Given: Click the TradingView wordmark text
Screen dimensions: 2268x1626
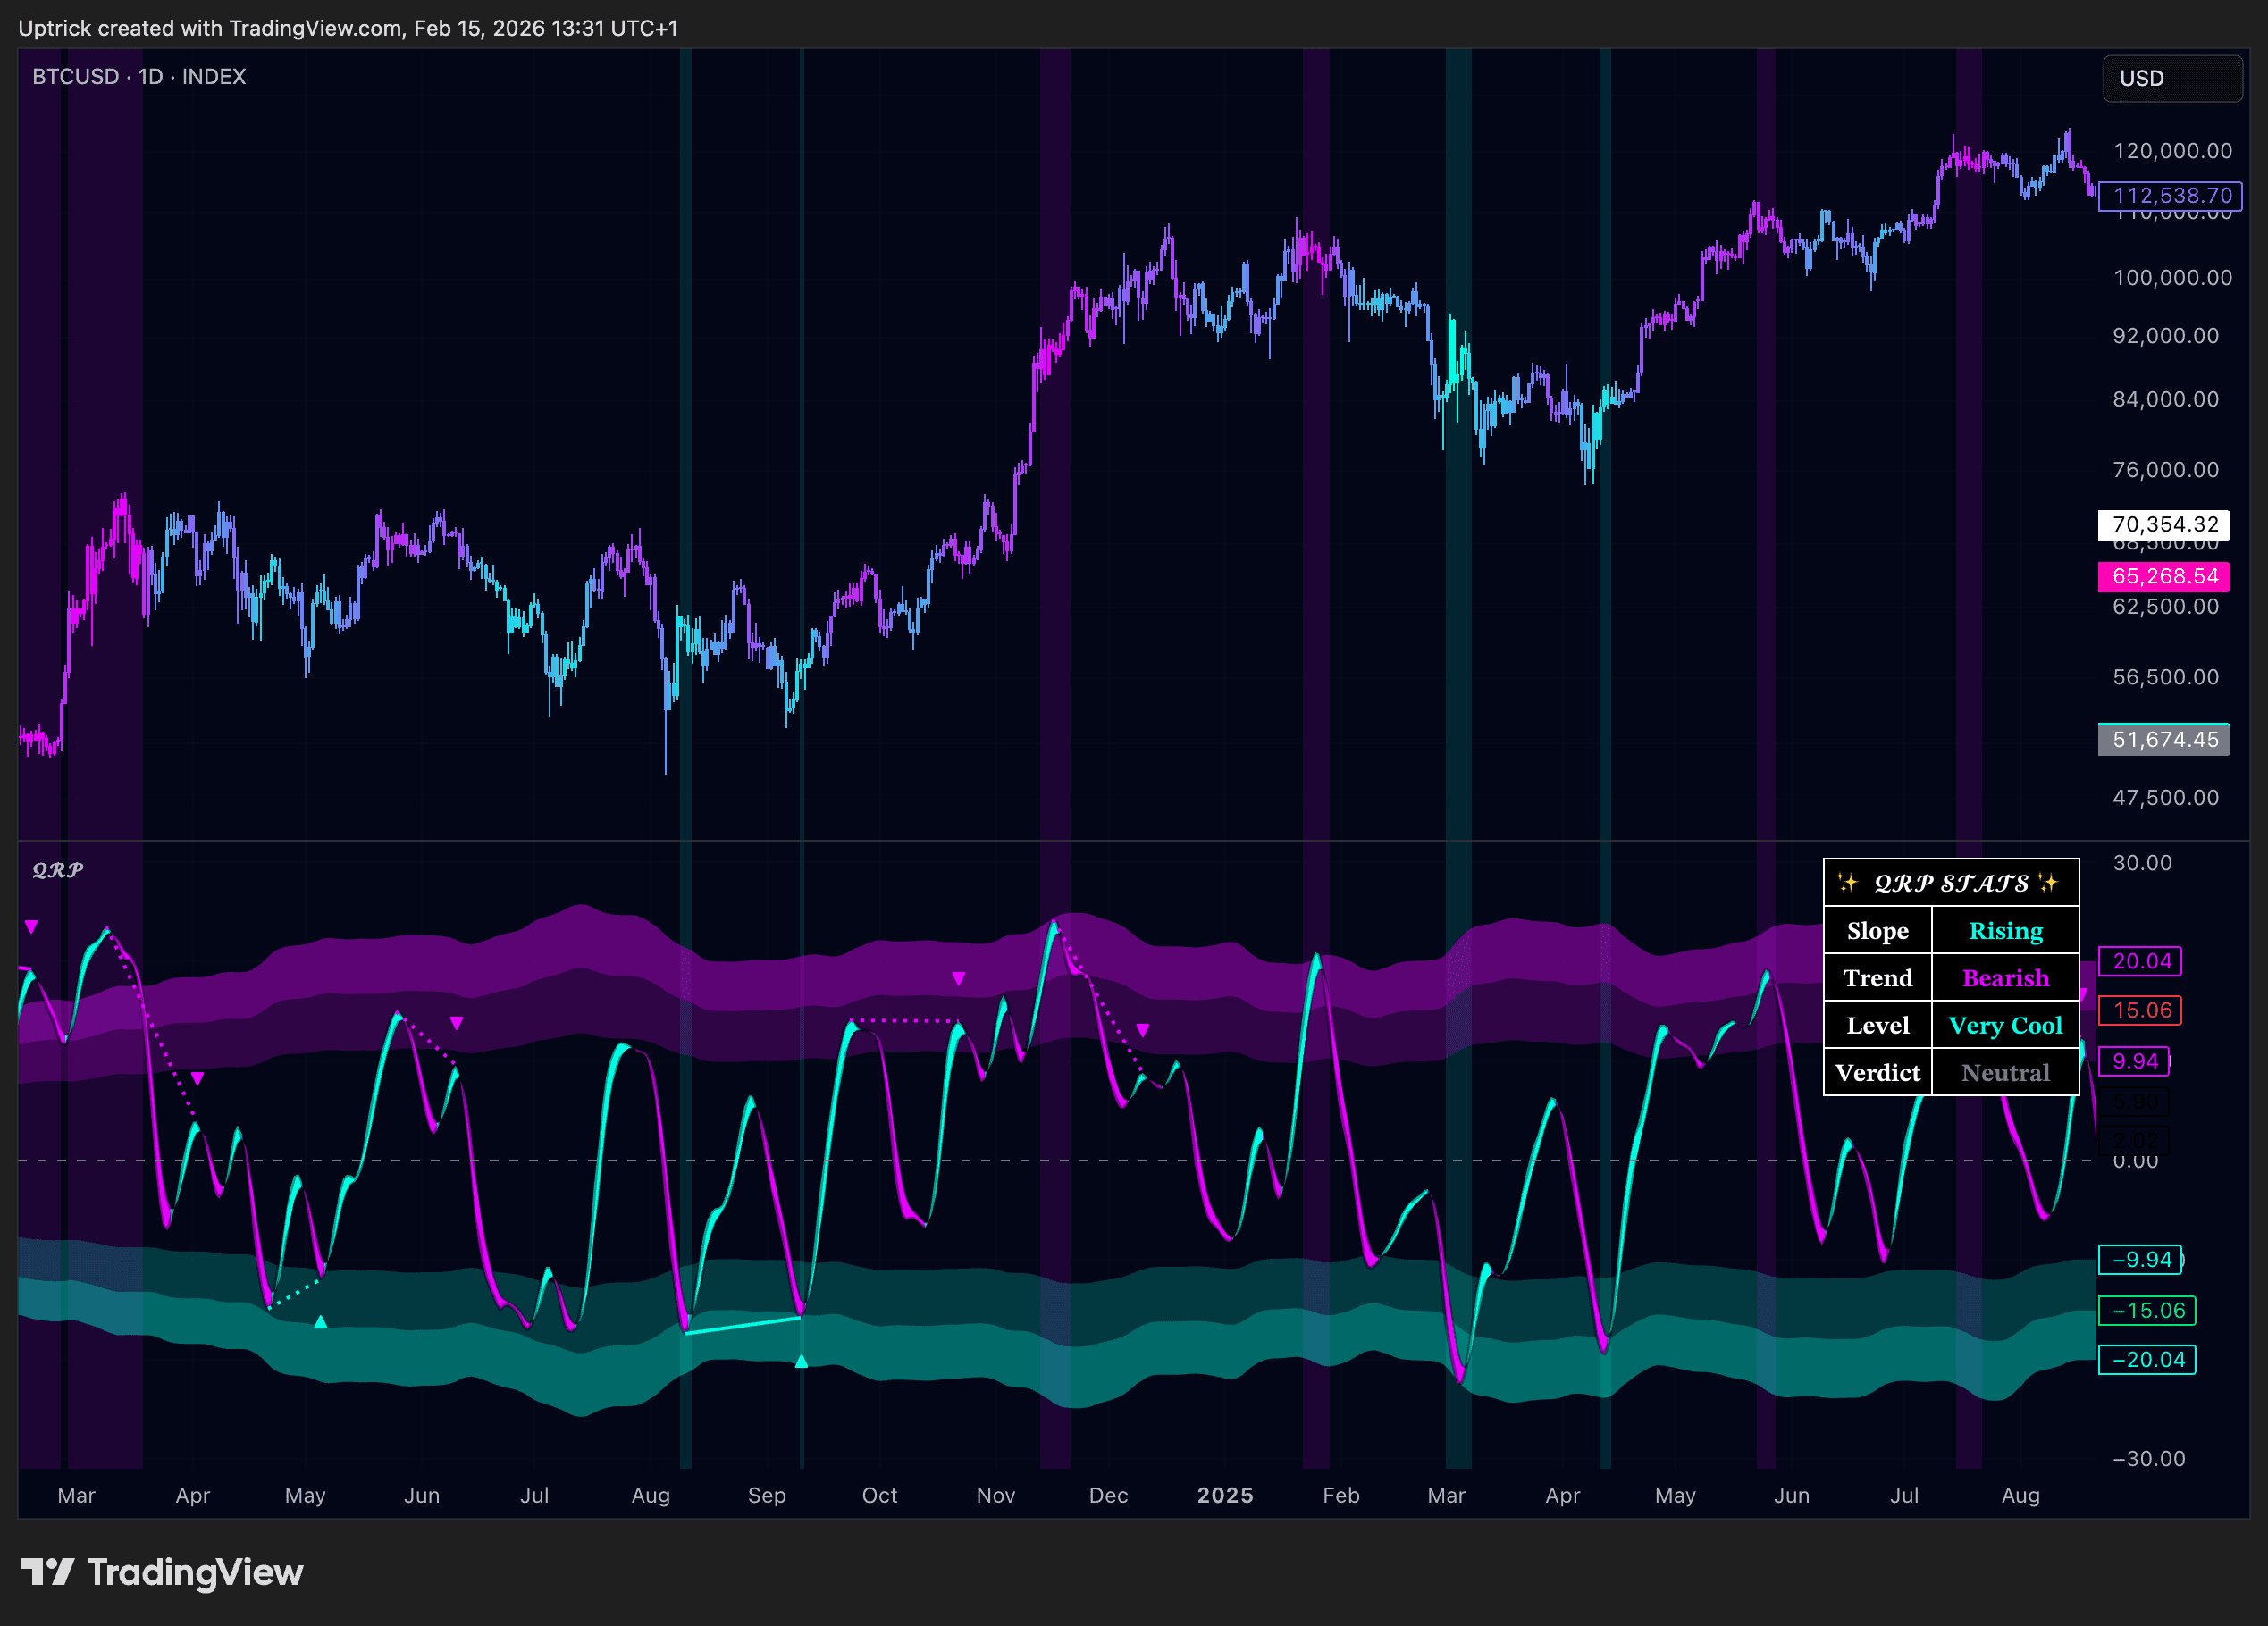Looking at the screenshot, I should coord(195,1572).
